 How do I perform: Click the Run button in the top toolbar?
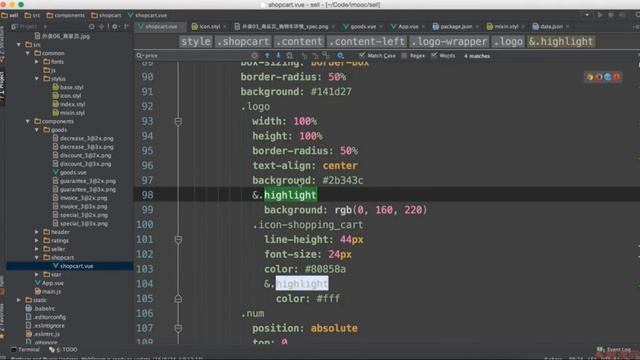600,15
